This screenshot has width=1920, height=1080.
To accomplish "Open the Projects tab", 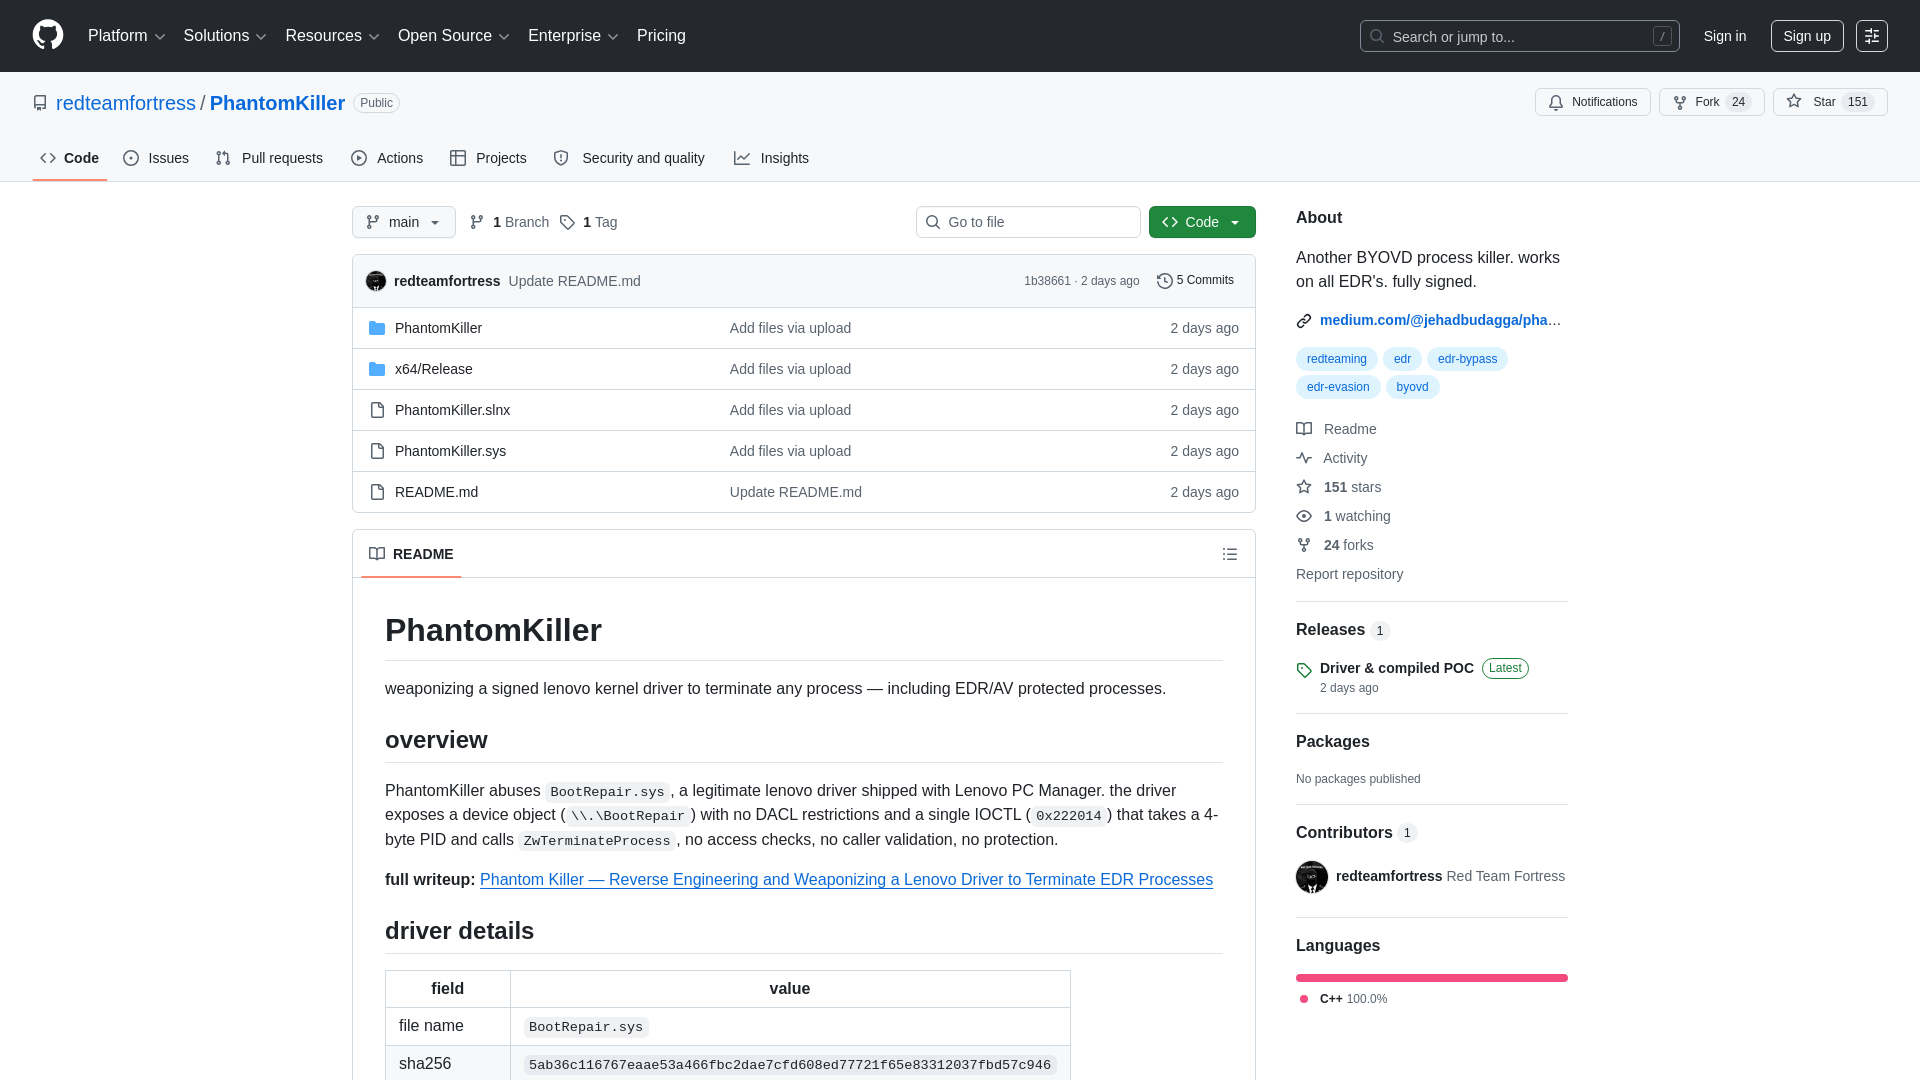I will pyautogui.click(x=488, y=158).
